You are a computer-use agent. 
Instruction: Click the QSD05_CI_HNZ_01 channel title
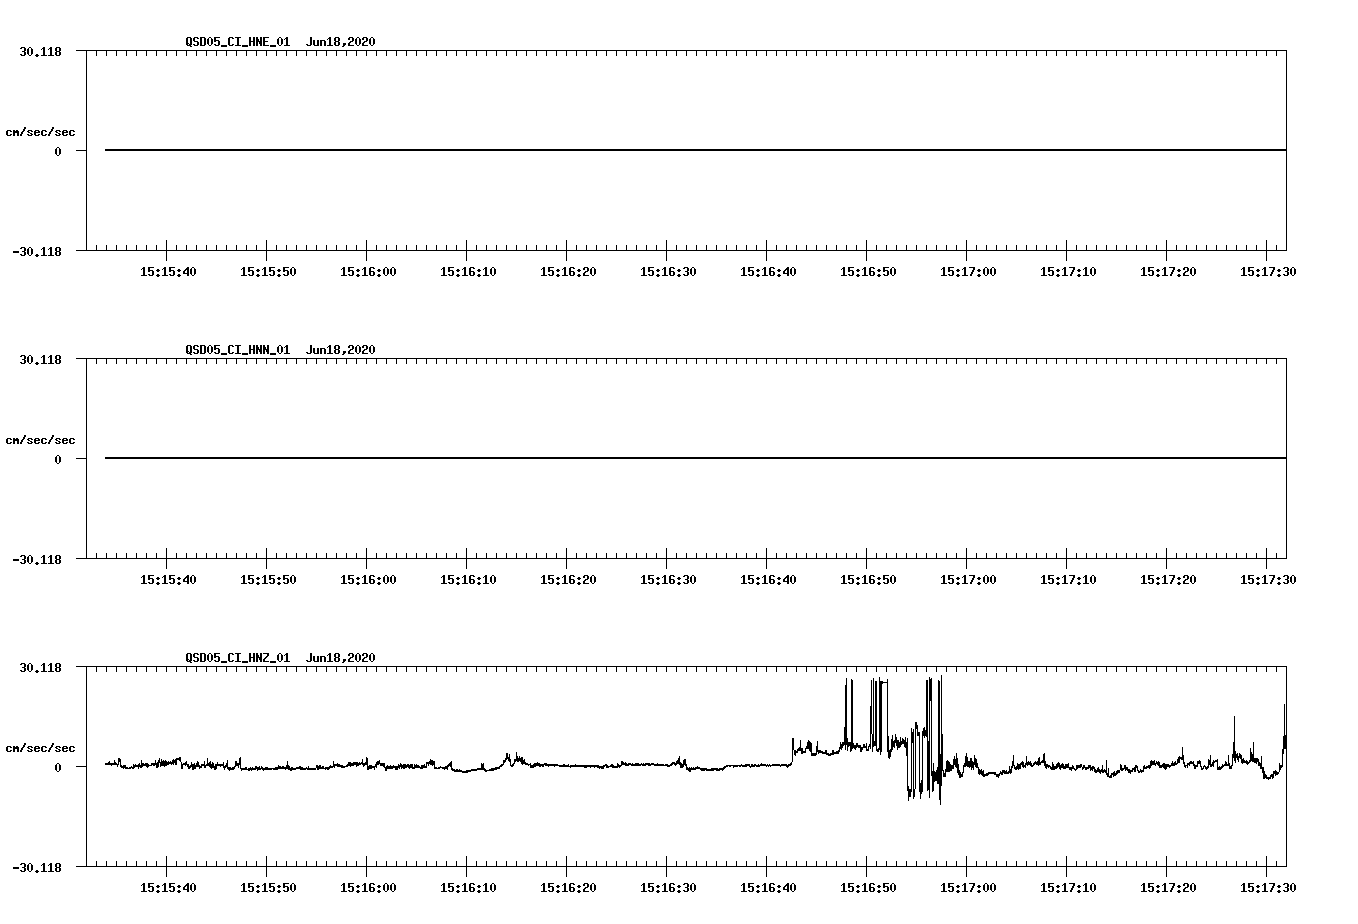pyautogui.click(x=238, y=658)
